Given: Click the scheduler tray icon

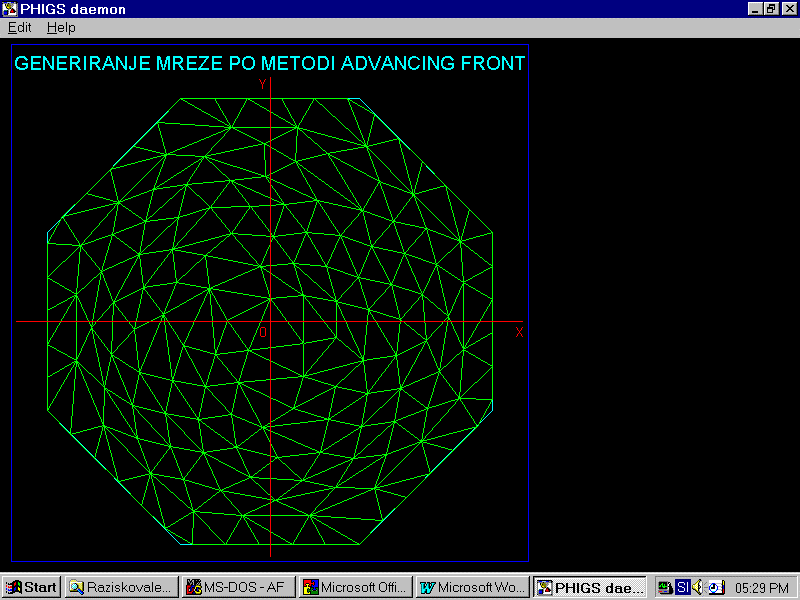Looking at the screenshot, I should tap(714, 587).
